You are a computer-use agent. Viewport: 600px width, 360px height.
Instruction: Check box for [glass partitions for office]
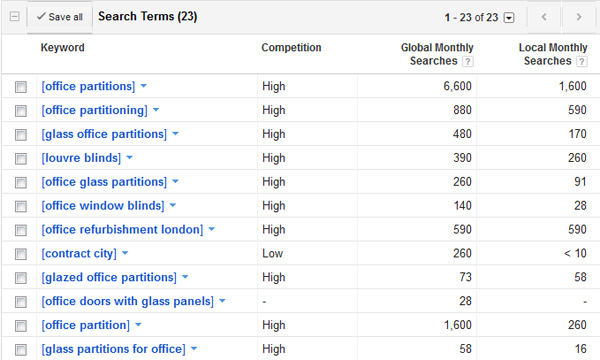coord(21,350)
